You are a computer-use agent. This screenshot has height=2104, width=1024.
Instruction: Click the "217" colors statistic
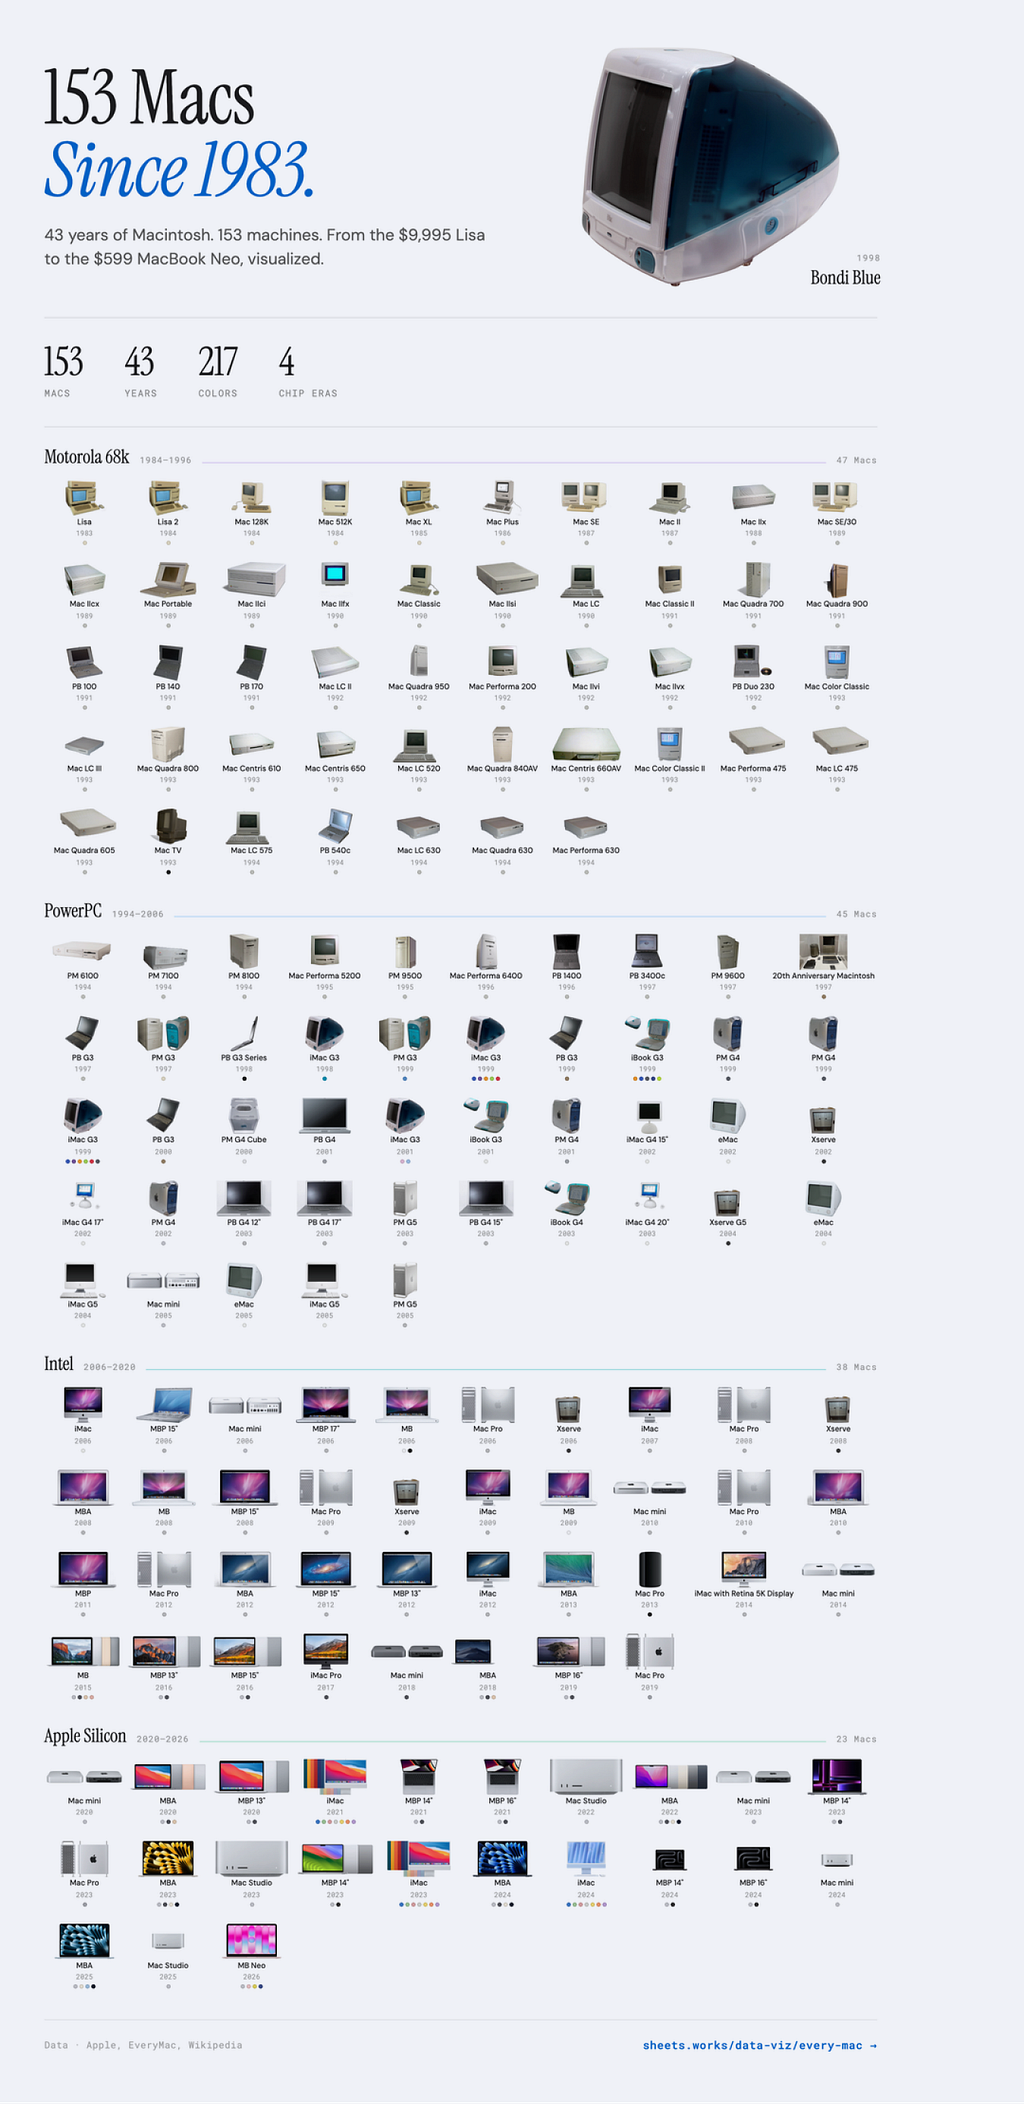click(x=218, y=362)
